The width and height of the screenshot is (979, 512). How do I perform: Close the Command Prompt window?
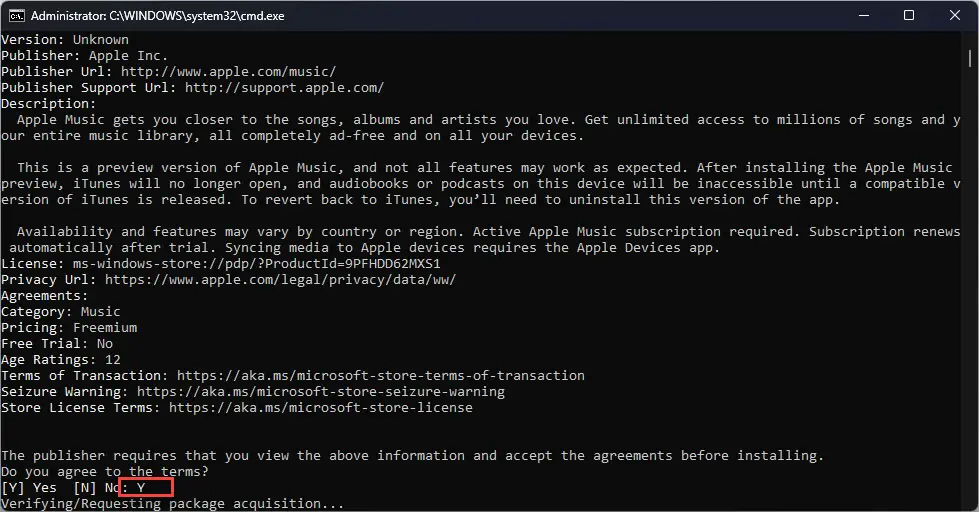(x=955, y=16)
